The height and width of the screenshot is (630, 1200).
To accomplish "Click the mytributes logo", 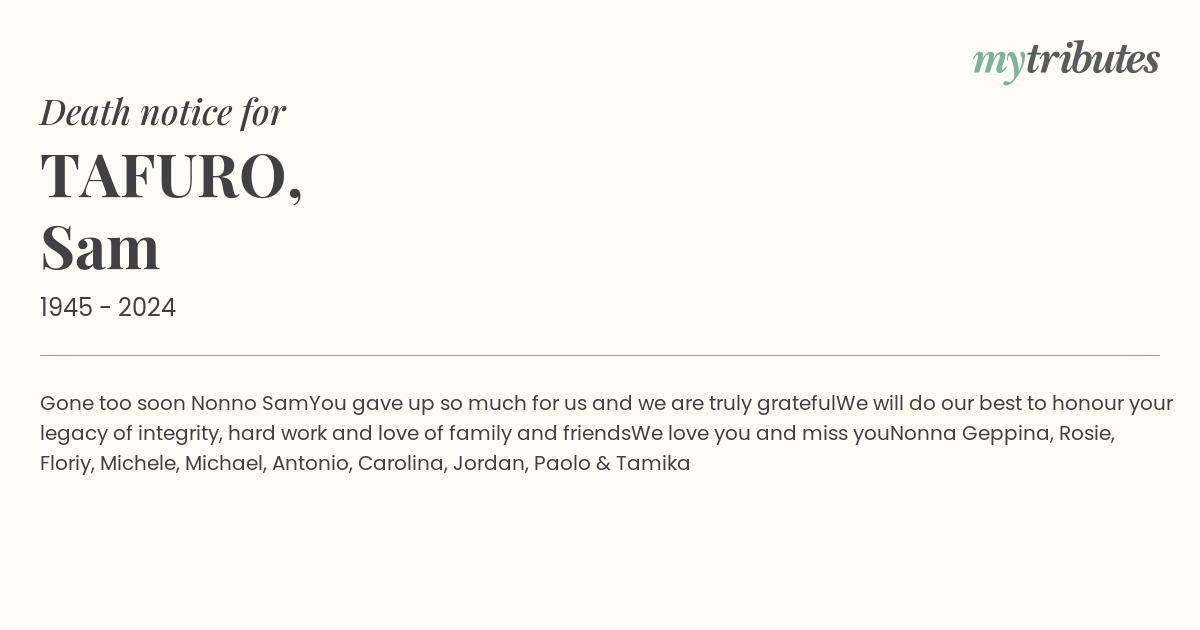I will [1066, 60].
